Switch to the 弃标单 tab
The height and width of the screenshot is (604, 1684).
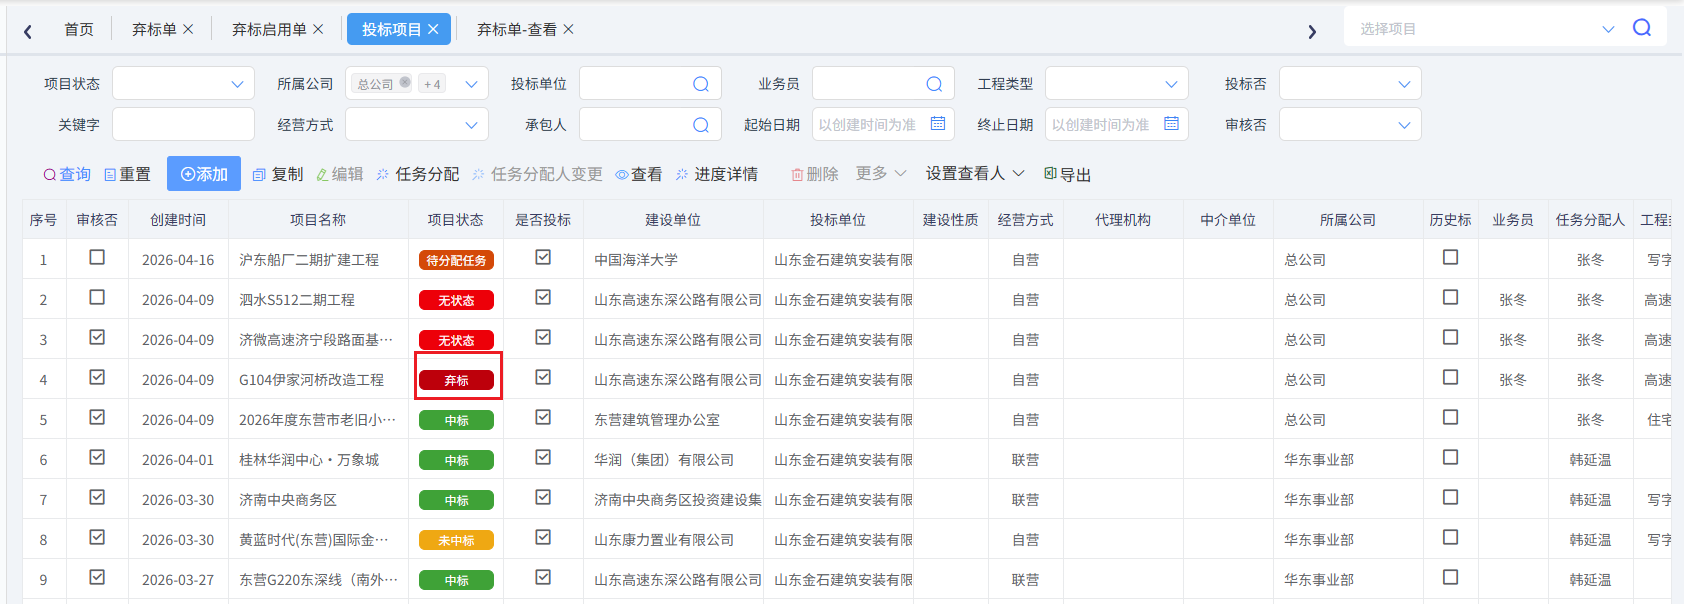click(x=154, y=29)
